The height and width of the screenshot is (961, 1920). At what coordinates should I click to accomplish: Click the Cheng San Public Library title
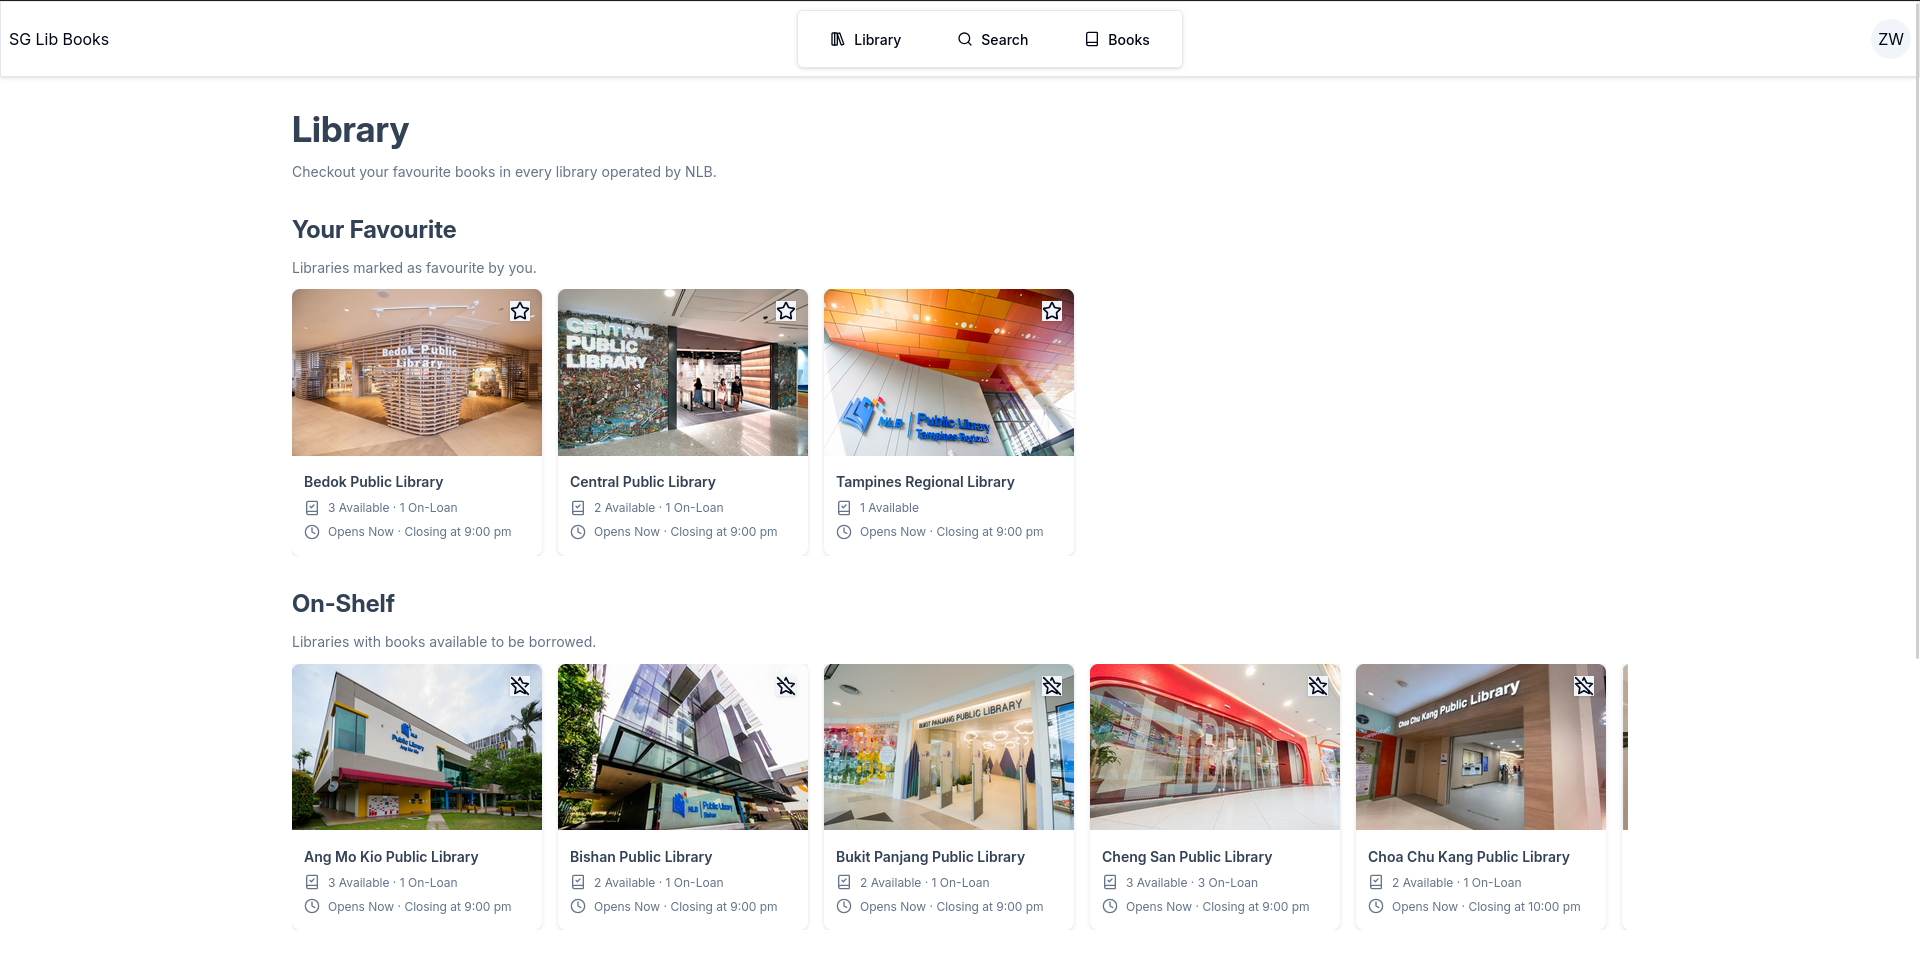(1187, 857)
